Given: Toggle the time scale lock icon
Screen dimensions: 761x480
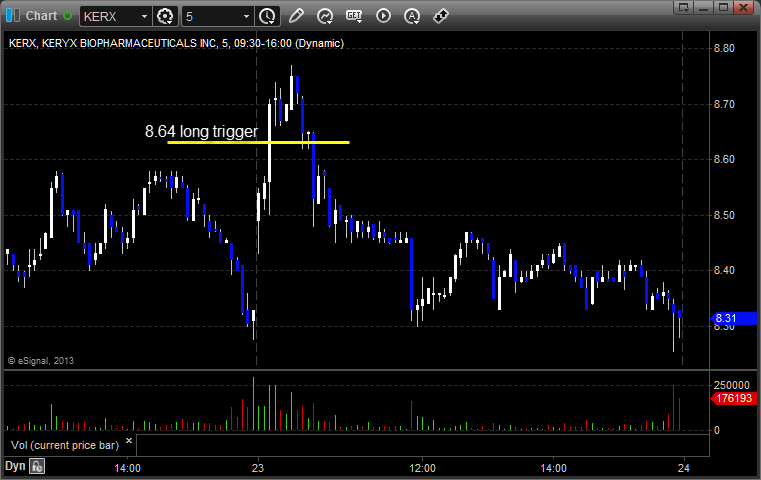Looking at the screenshot, I should (37, 466).
